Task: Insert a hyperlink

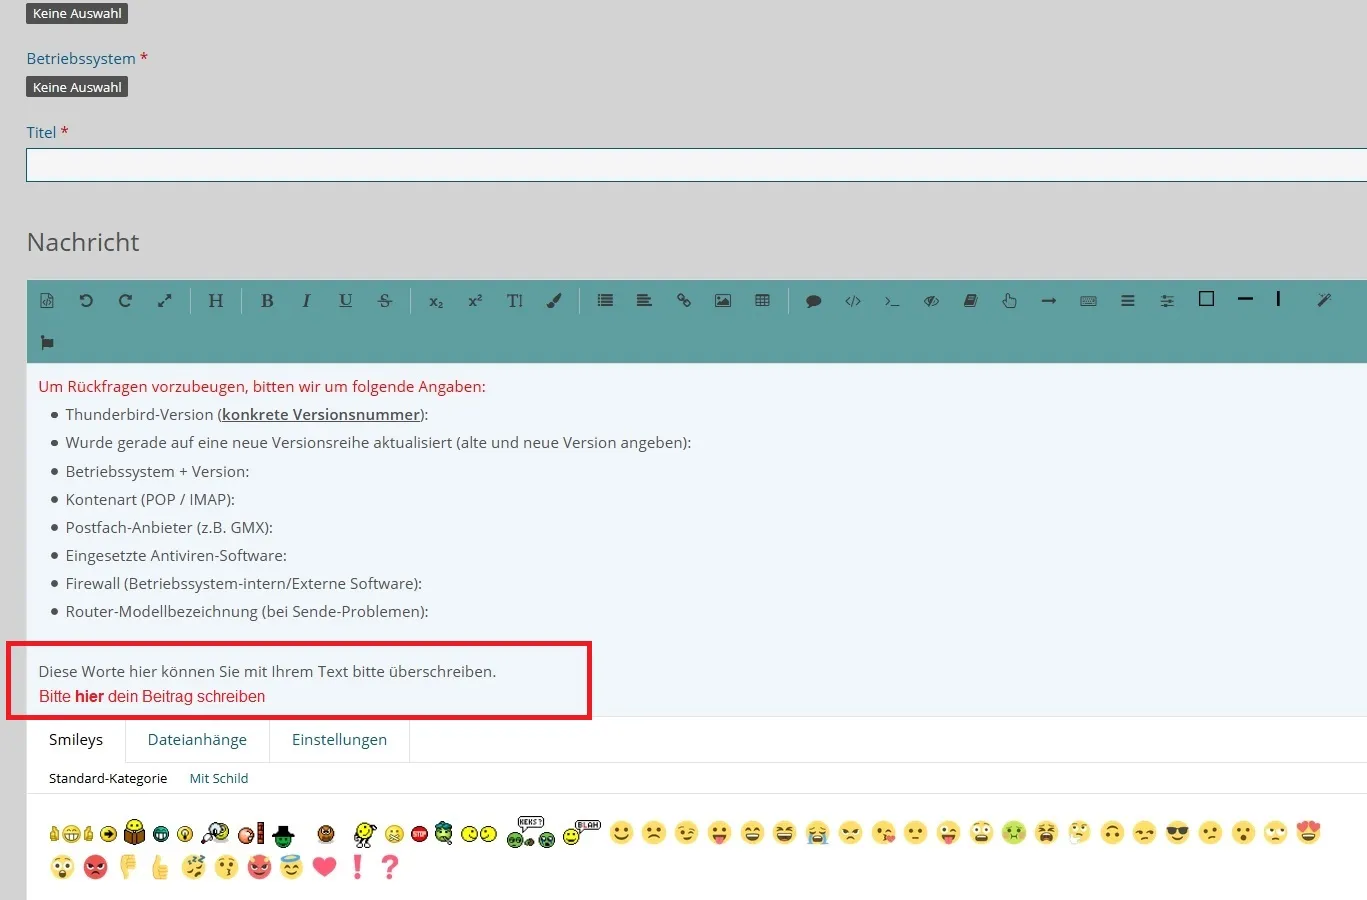Action: (684, 300)
